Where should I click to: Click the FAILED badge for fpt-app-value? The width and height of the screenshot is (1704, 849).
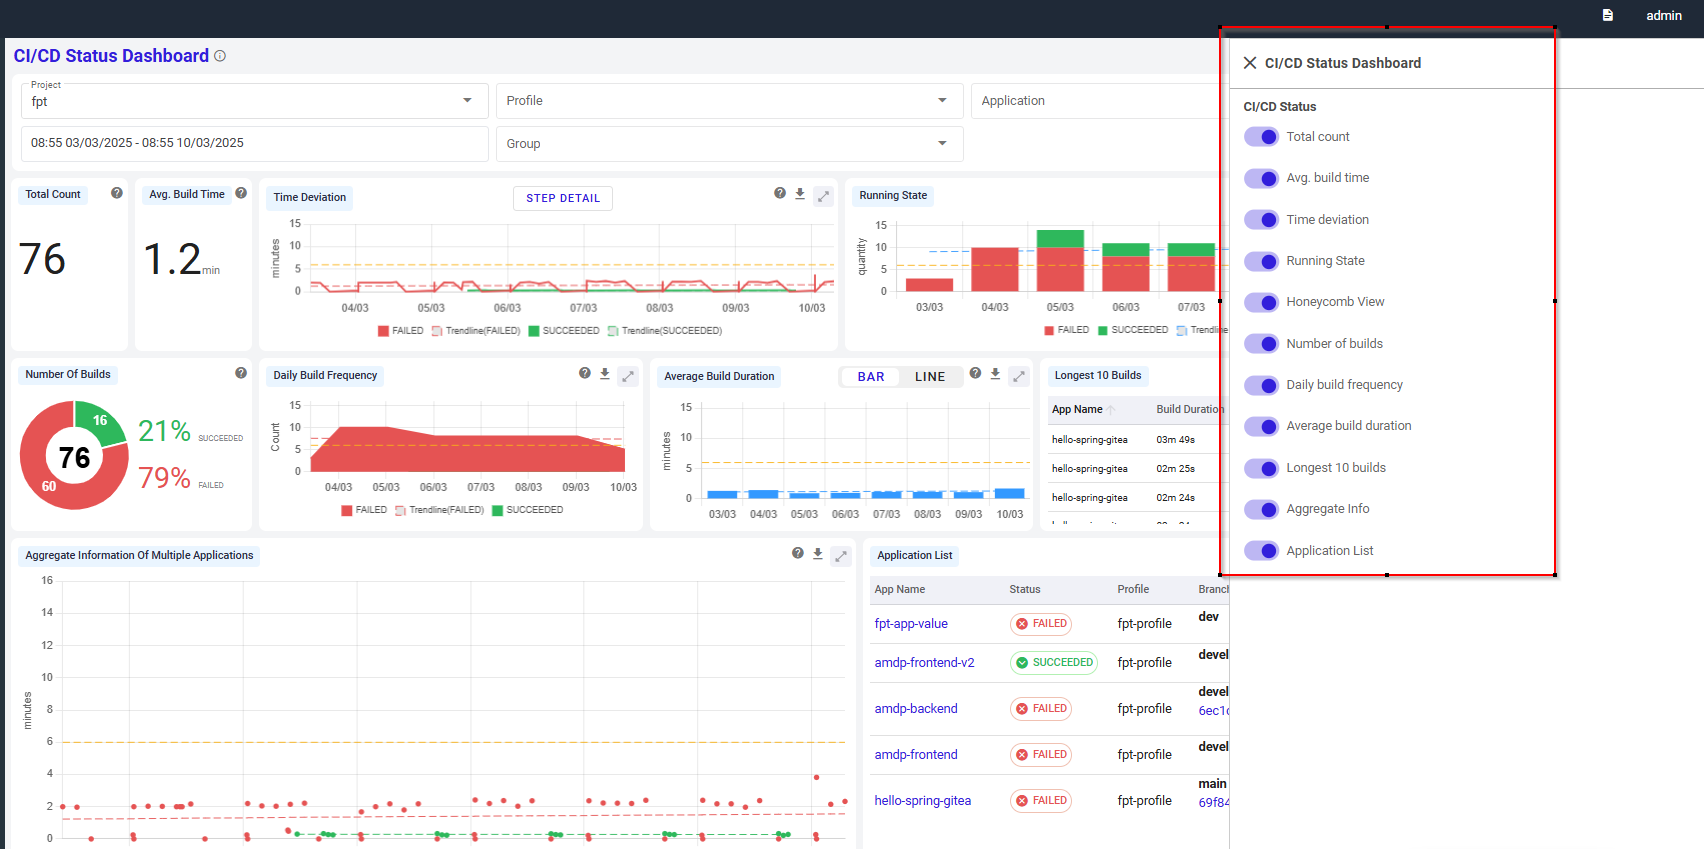[x=1041, y=624]
